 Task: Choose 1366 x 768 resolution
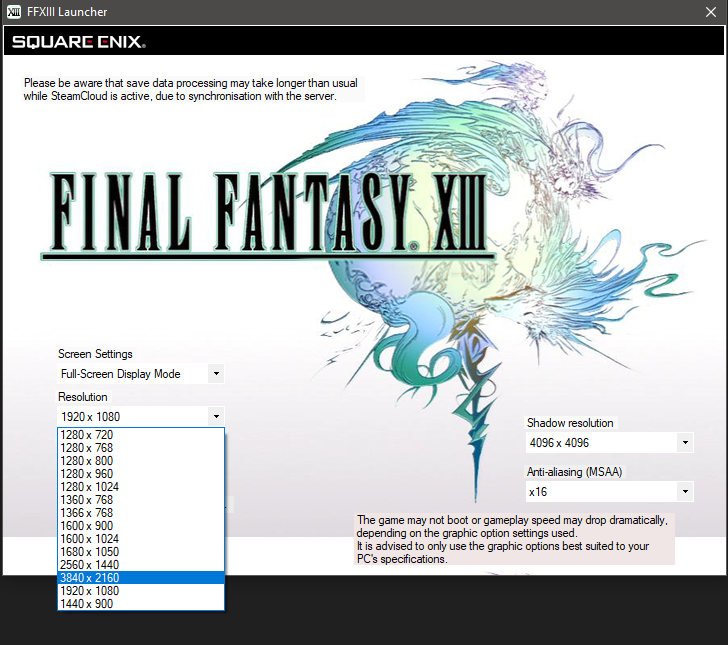click(141, 513)
